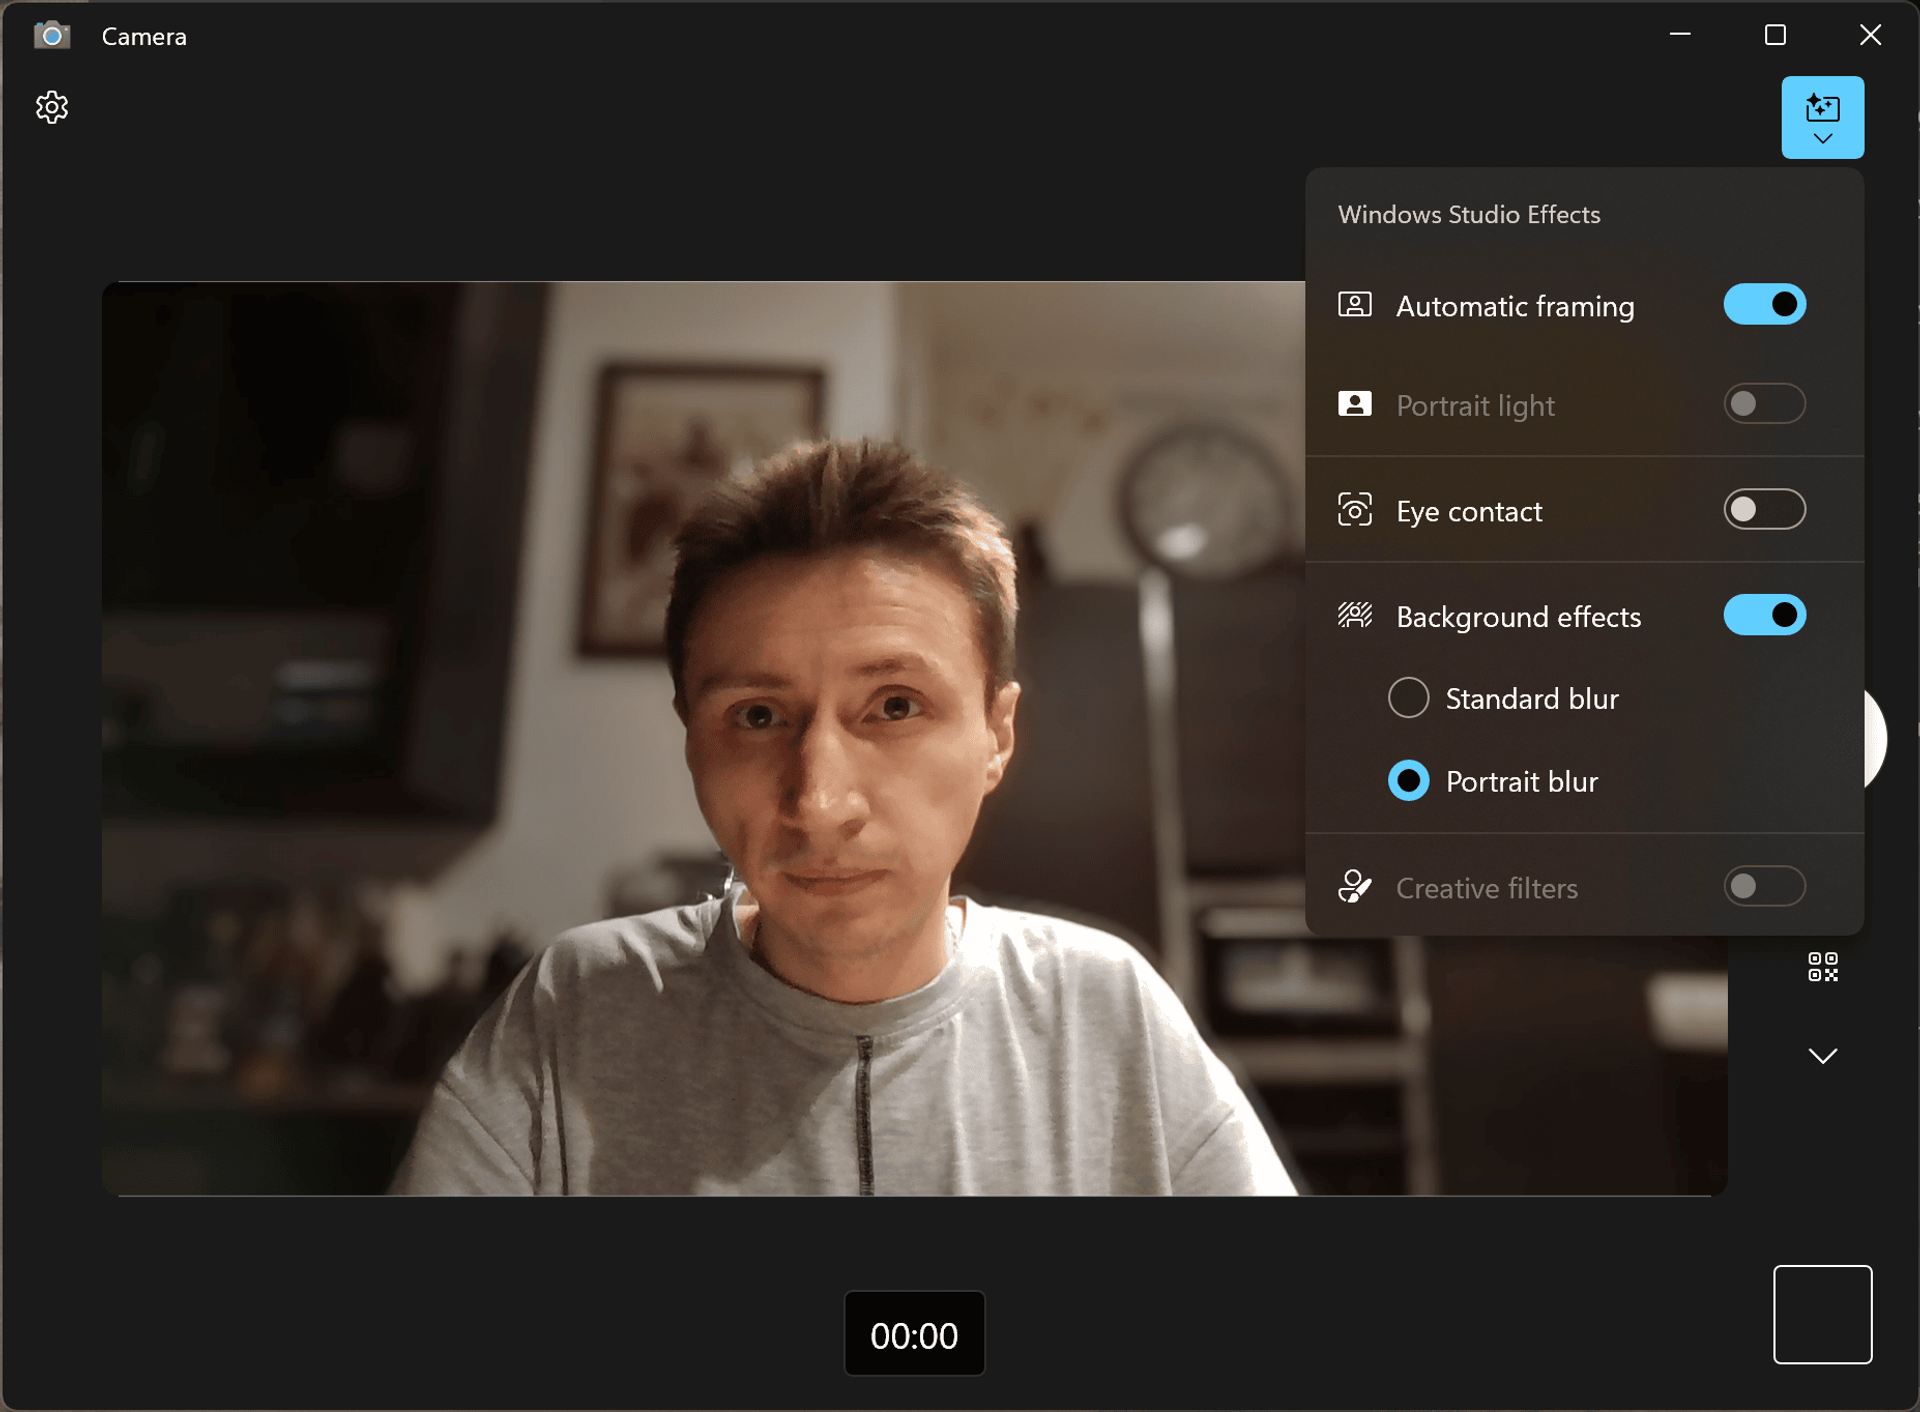This screenshot has width=1920, height=1412.
Task: Enable the Creative filters toggle
Action: tap(1764, 887)
